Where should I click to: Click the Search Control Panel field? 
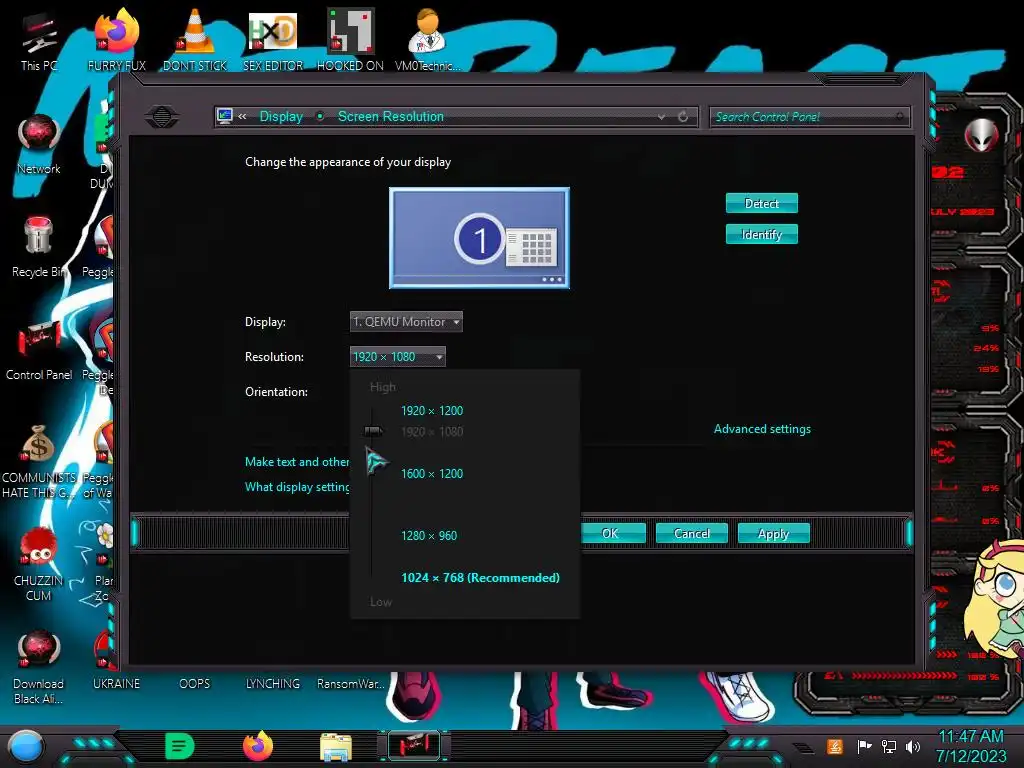(808, 117)
